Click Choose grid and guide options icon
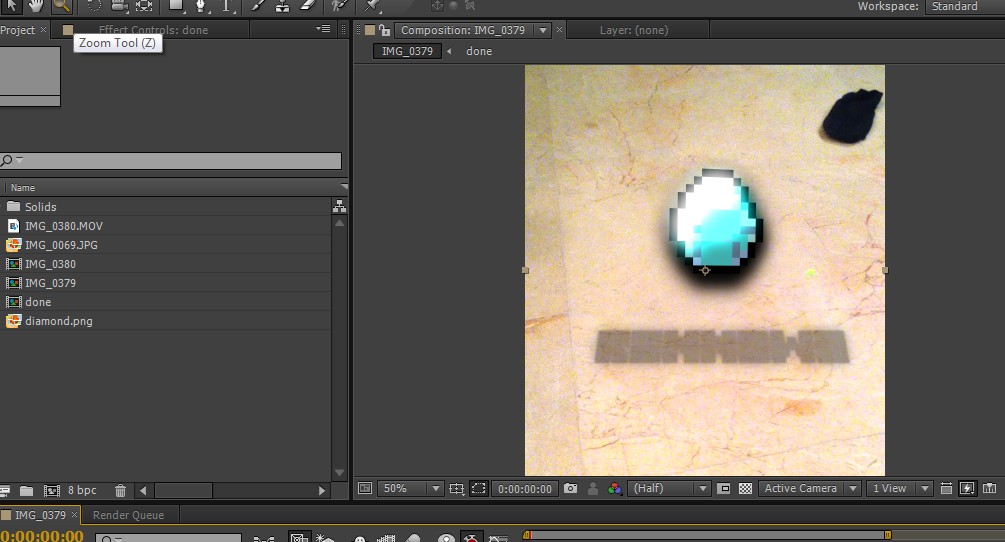 (x=456, y=489)
